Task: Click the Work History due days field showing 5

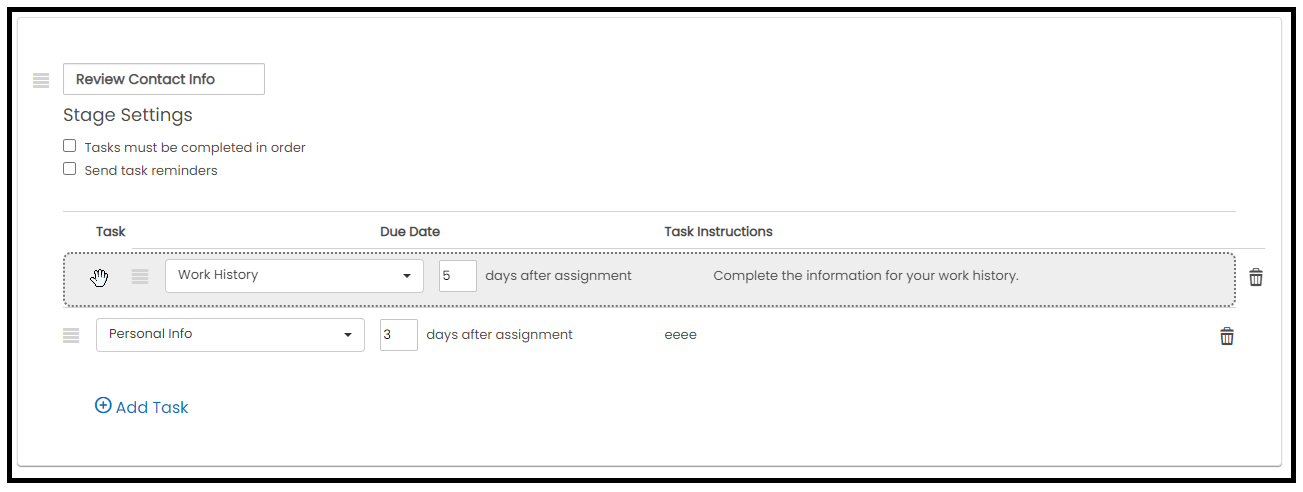Action: pos(458,276)
